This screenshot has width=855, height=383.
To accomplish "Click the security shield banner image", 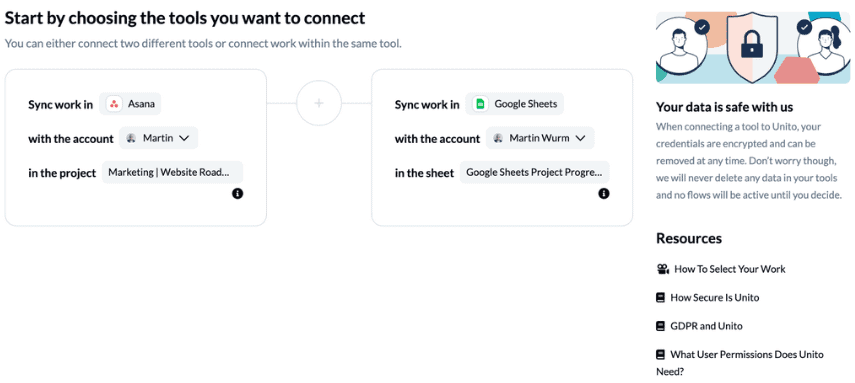I will tap(752, 47).
